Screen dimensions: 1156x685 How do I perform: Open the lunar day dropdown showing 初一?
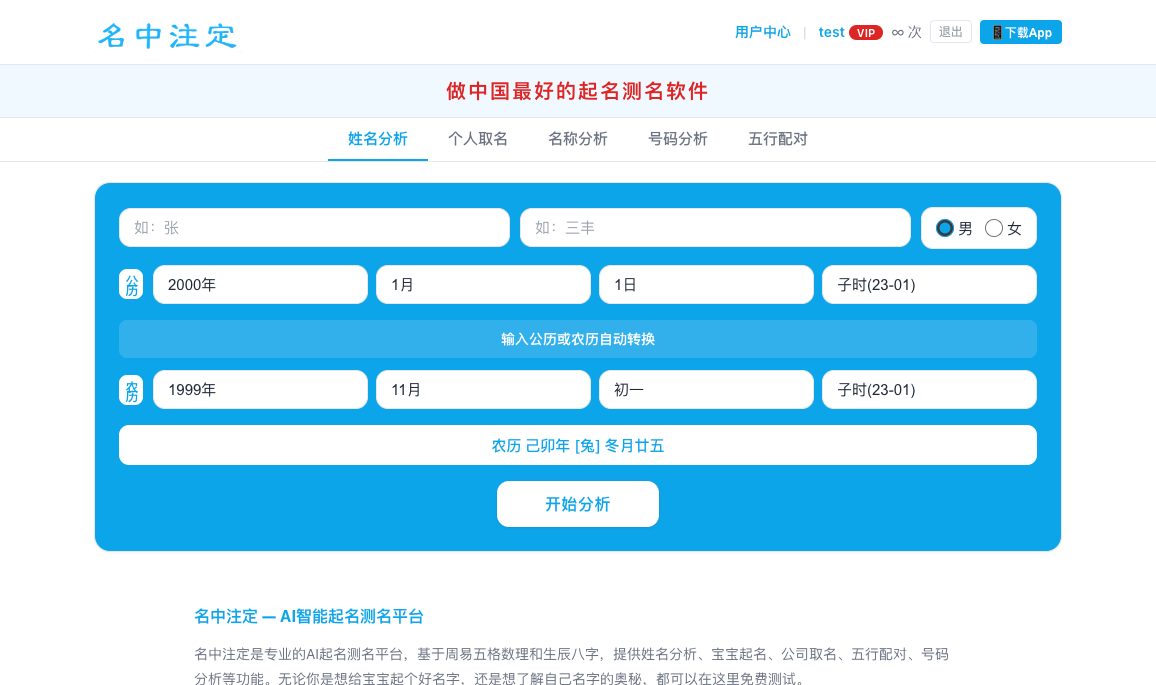click(706, 389)
